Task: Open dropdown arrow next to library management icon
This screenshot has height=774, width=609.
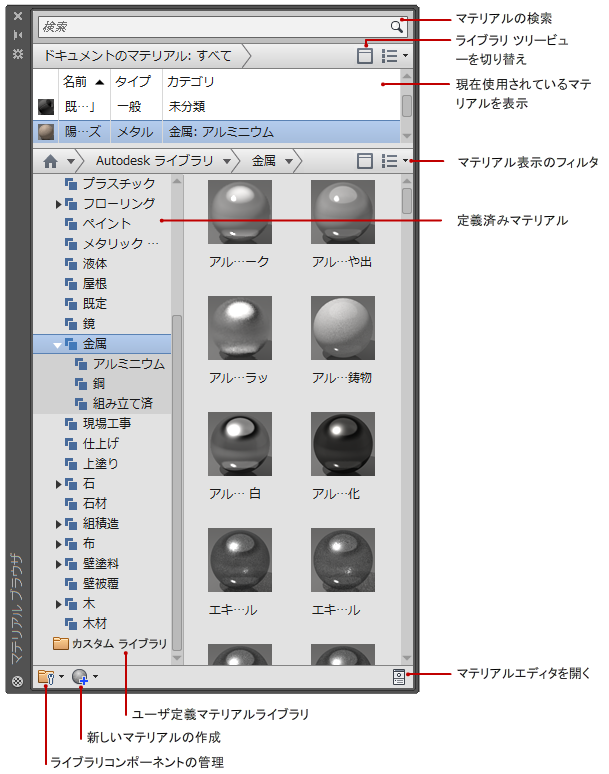Action: (61, 676)
